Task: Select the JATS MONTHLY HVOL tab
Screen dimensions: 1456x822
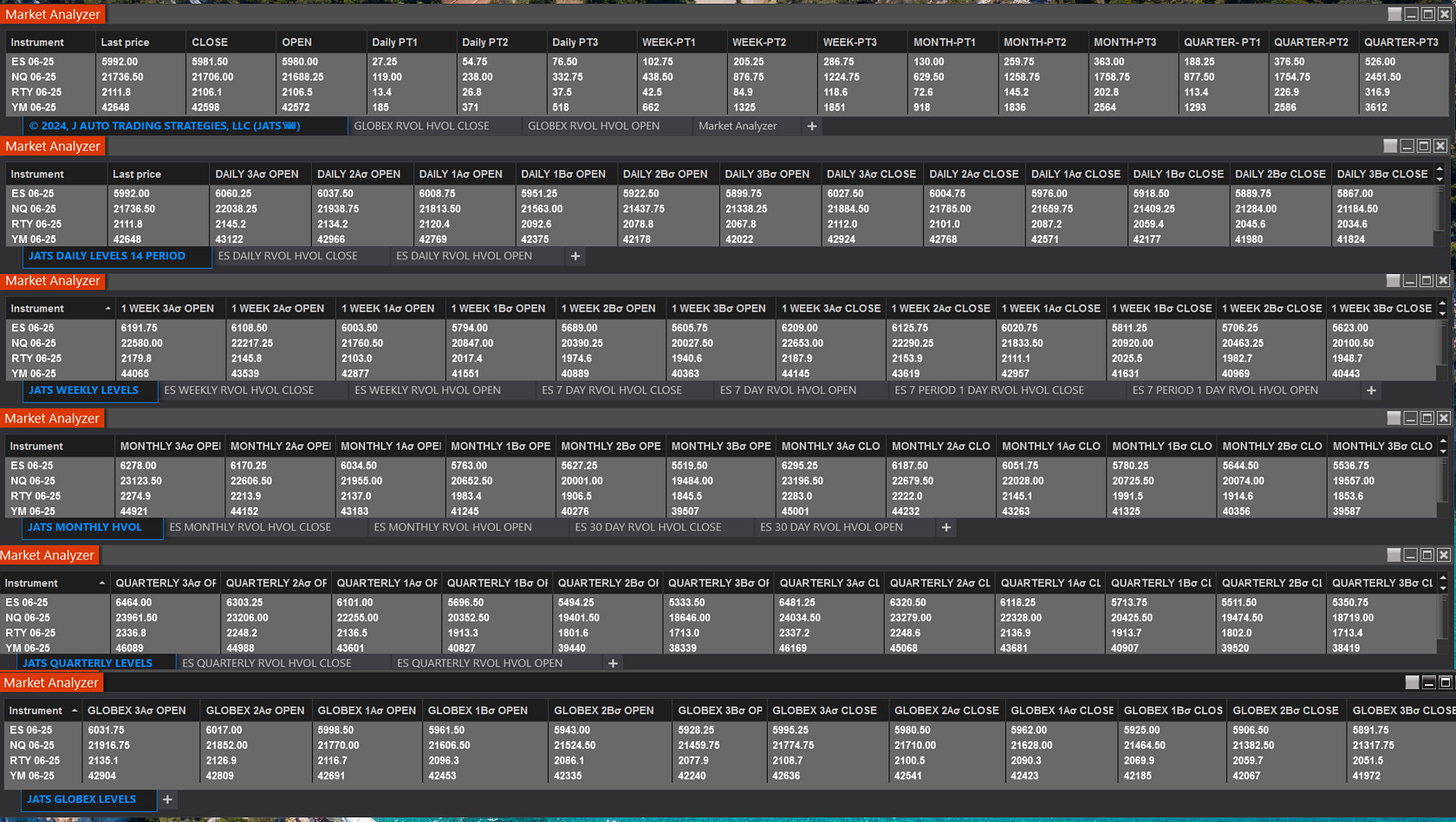Action: pyautogui.click(x=92, y=527)
